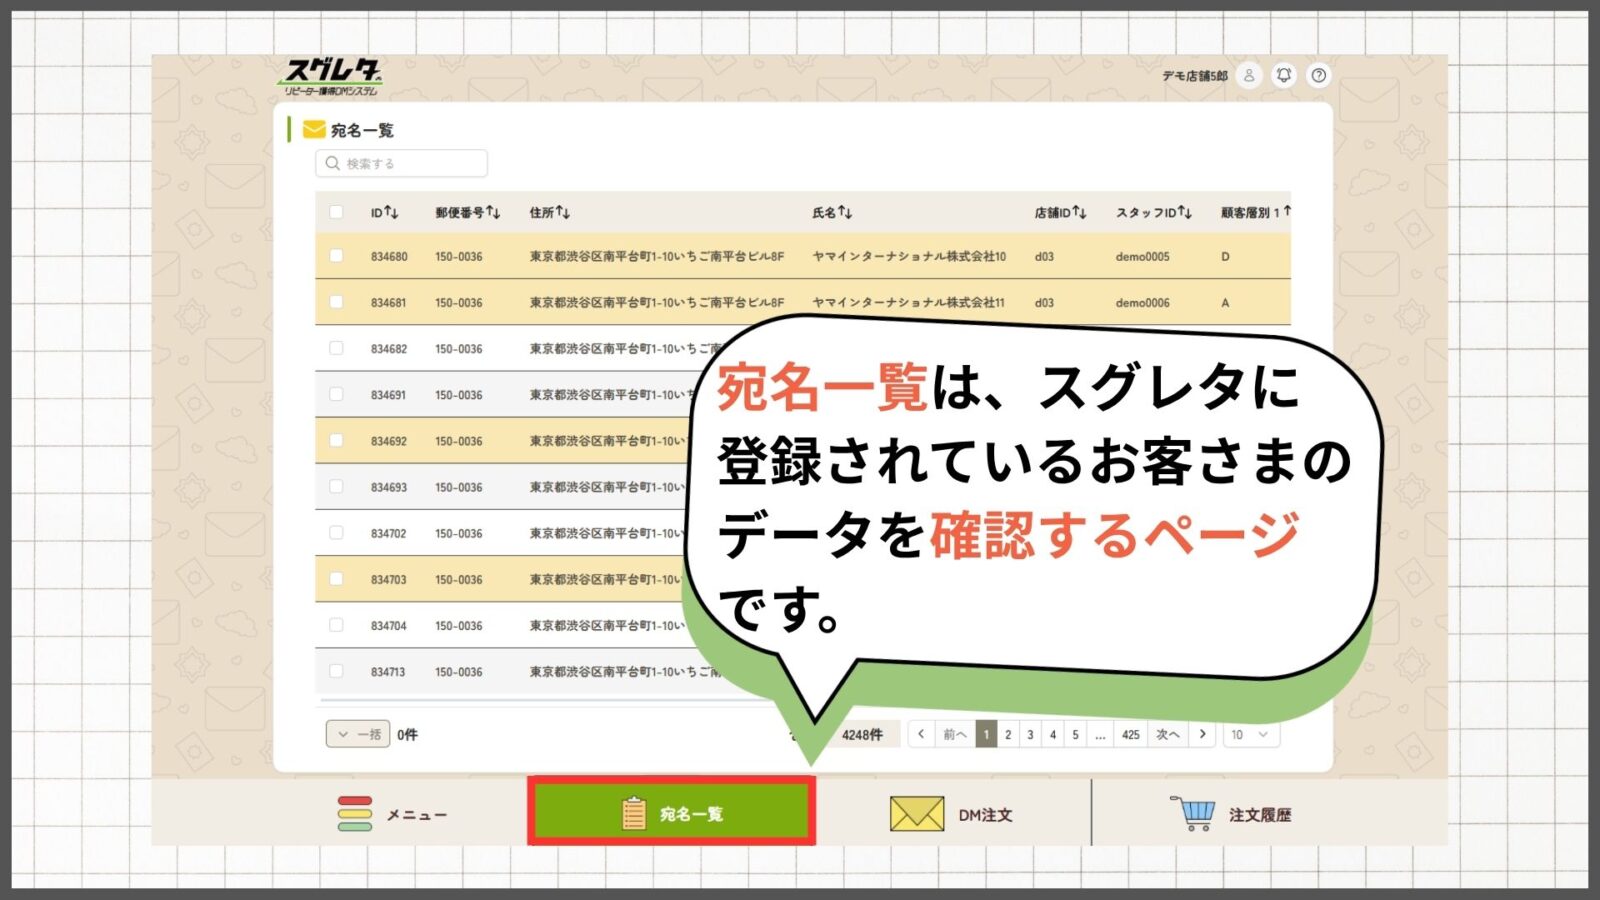Image resolution: width=1600 pixels, height=900 pixels.
Task: Click the 検索する search field
Action: (402, 163)
